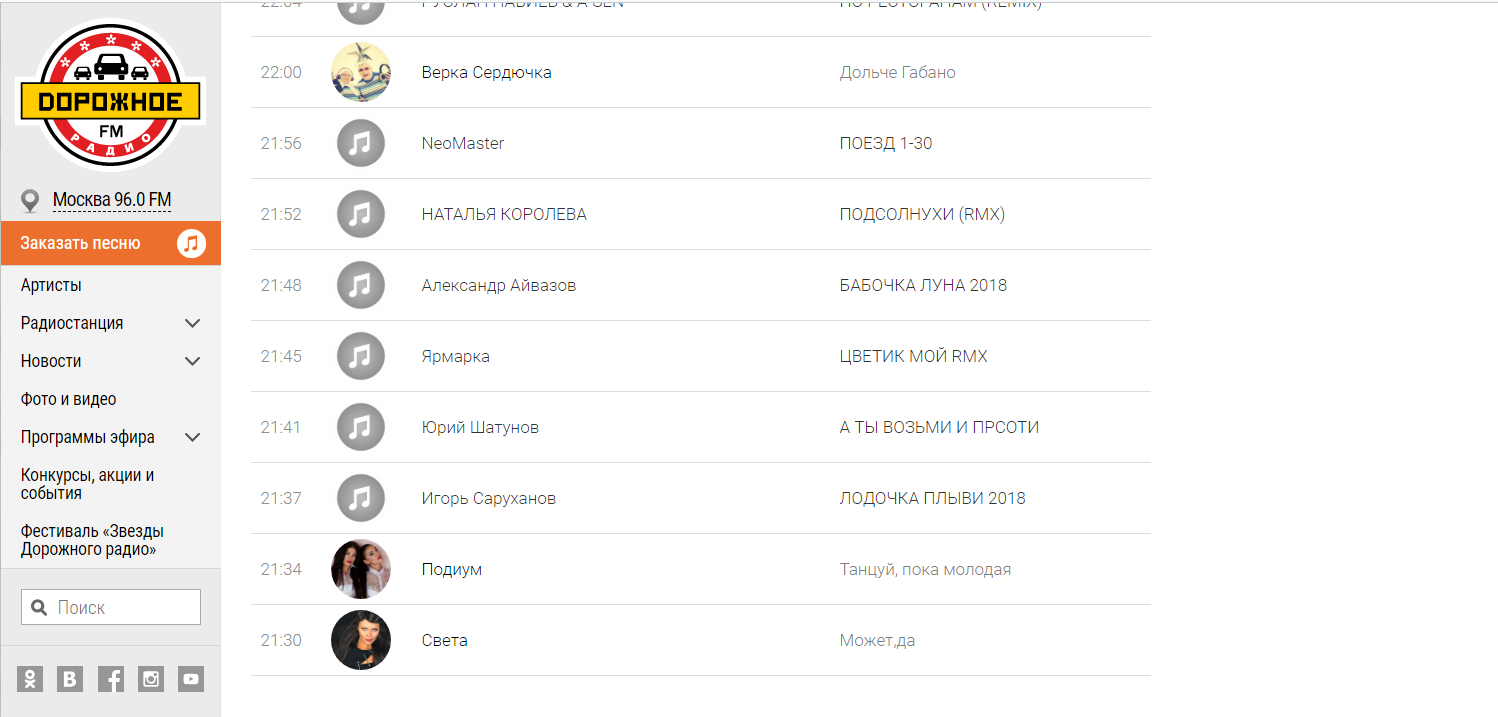This screenshot has height=717, width=1498.
Task: Open Фестиваль «Звезды Дорожного радио» page
Action: (92, 540)
